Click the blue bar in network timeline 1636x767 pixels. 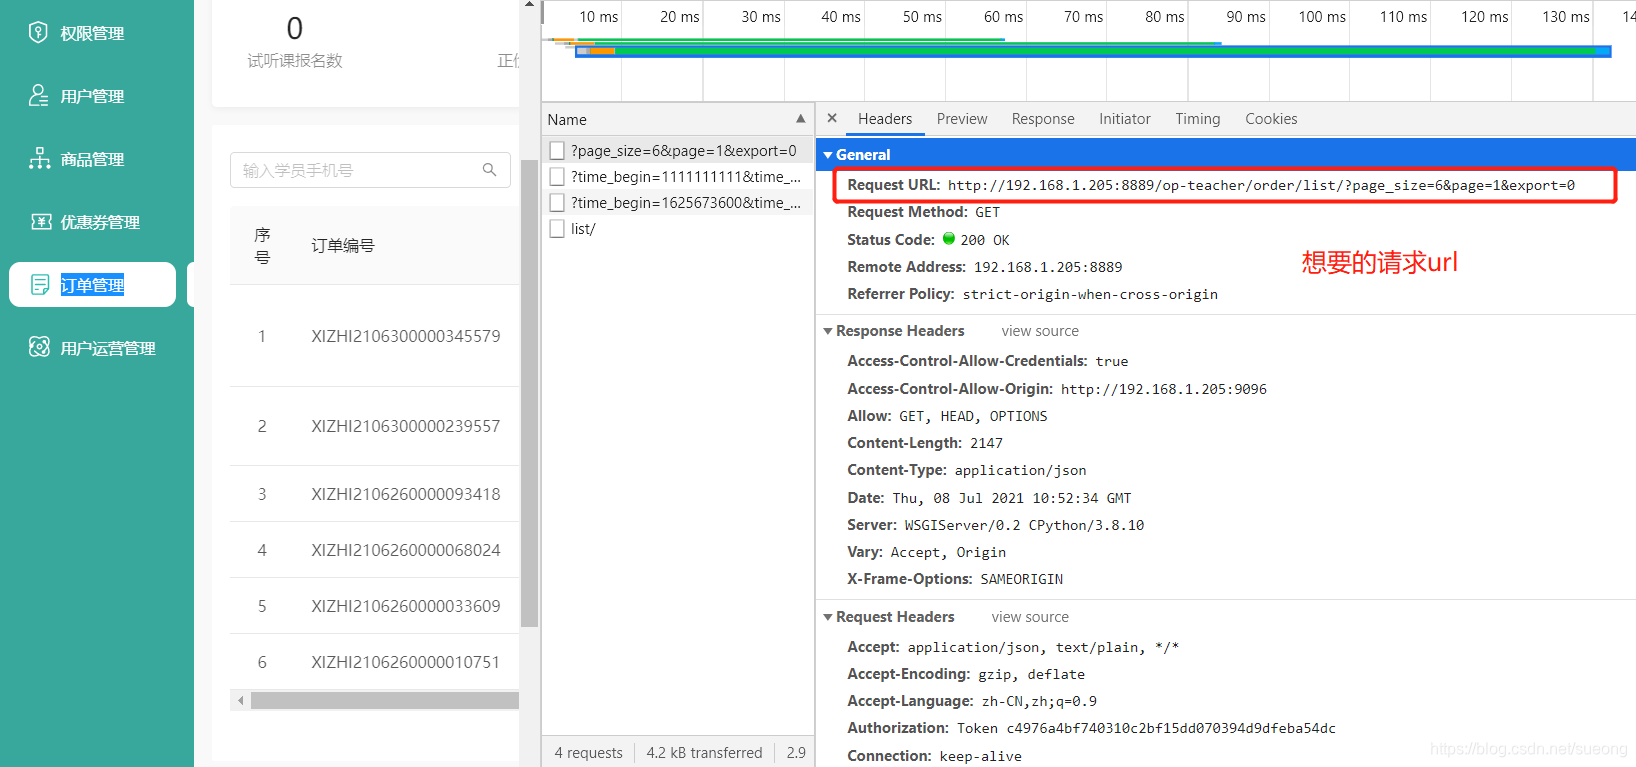pos(1093,53)
